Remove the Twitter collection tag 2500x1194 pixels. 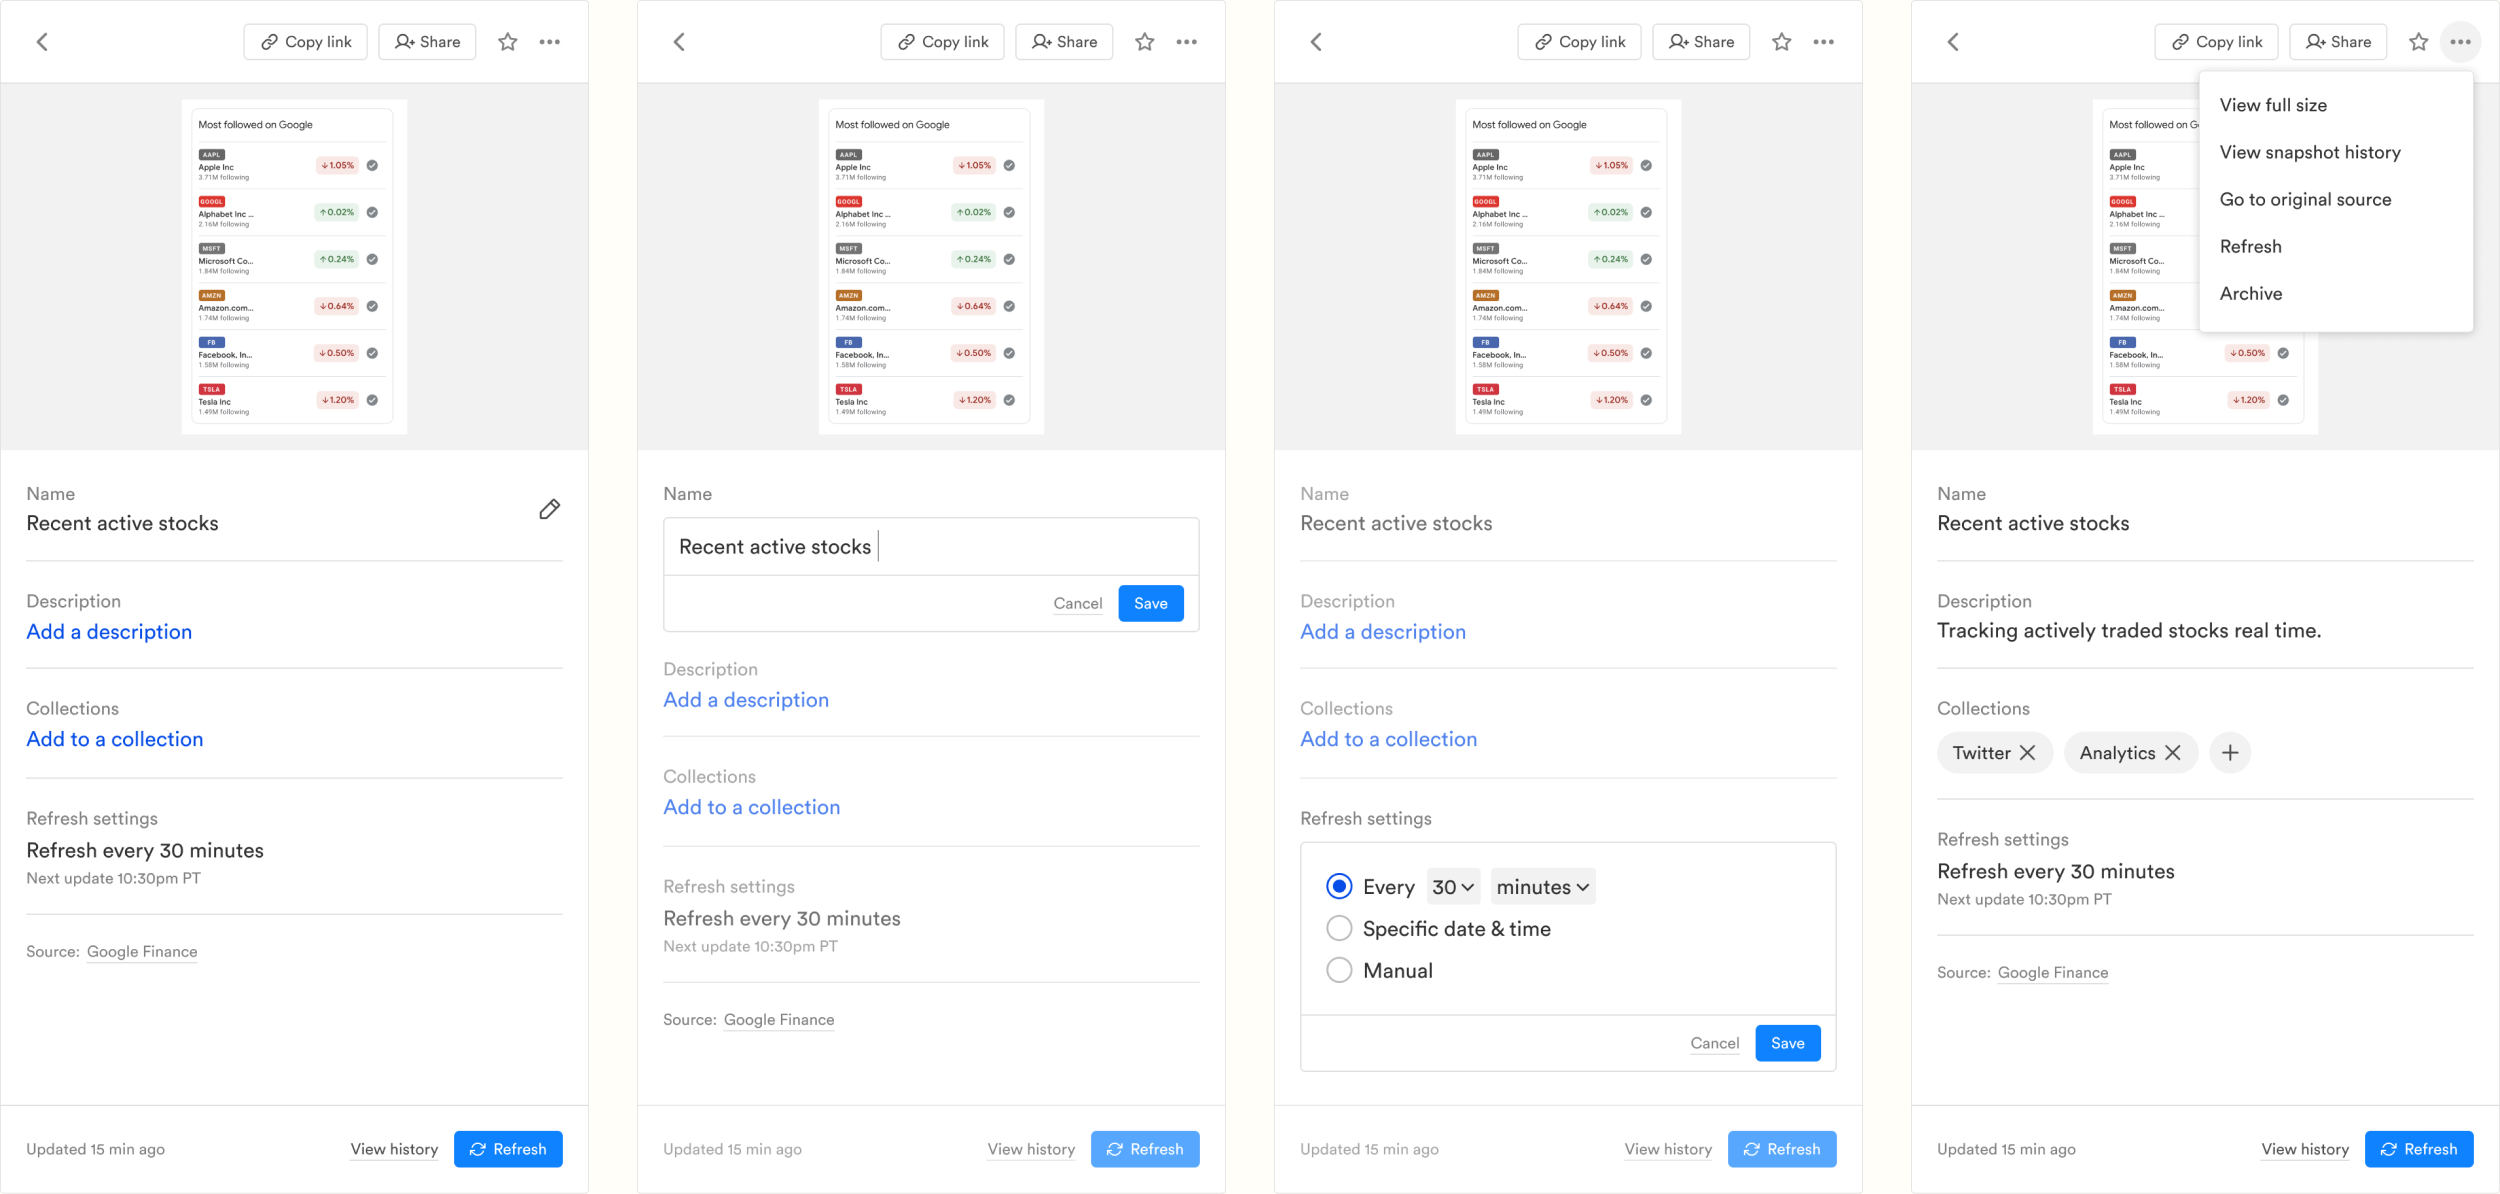2027,753
